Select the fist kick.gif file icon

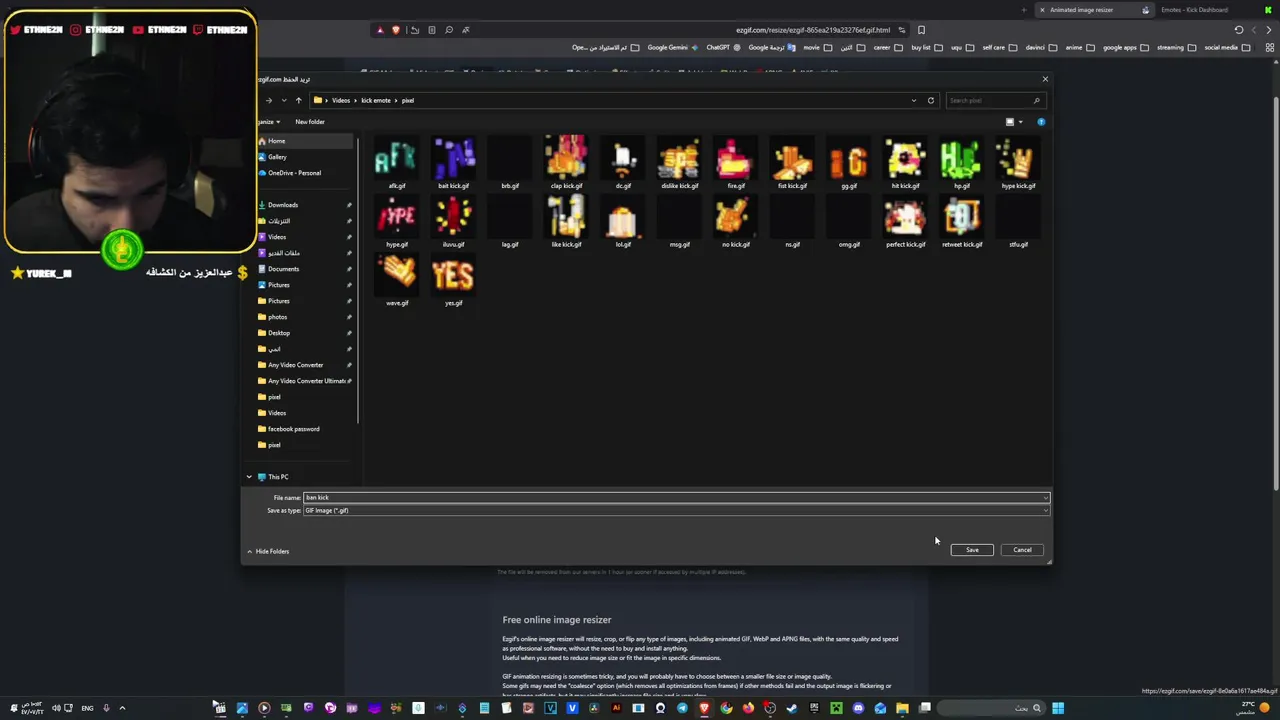coord(792,160)
